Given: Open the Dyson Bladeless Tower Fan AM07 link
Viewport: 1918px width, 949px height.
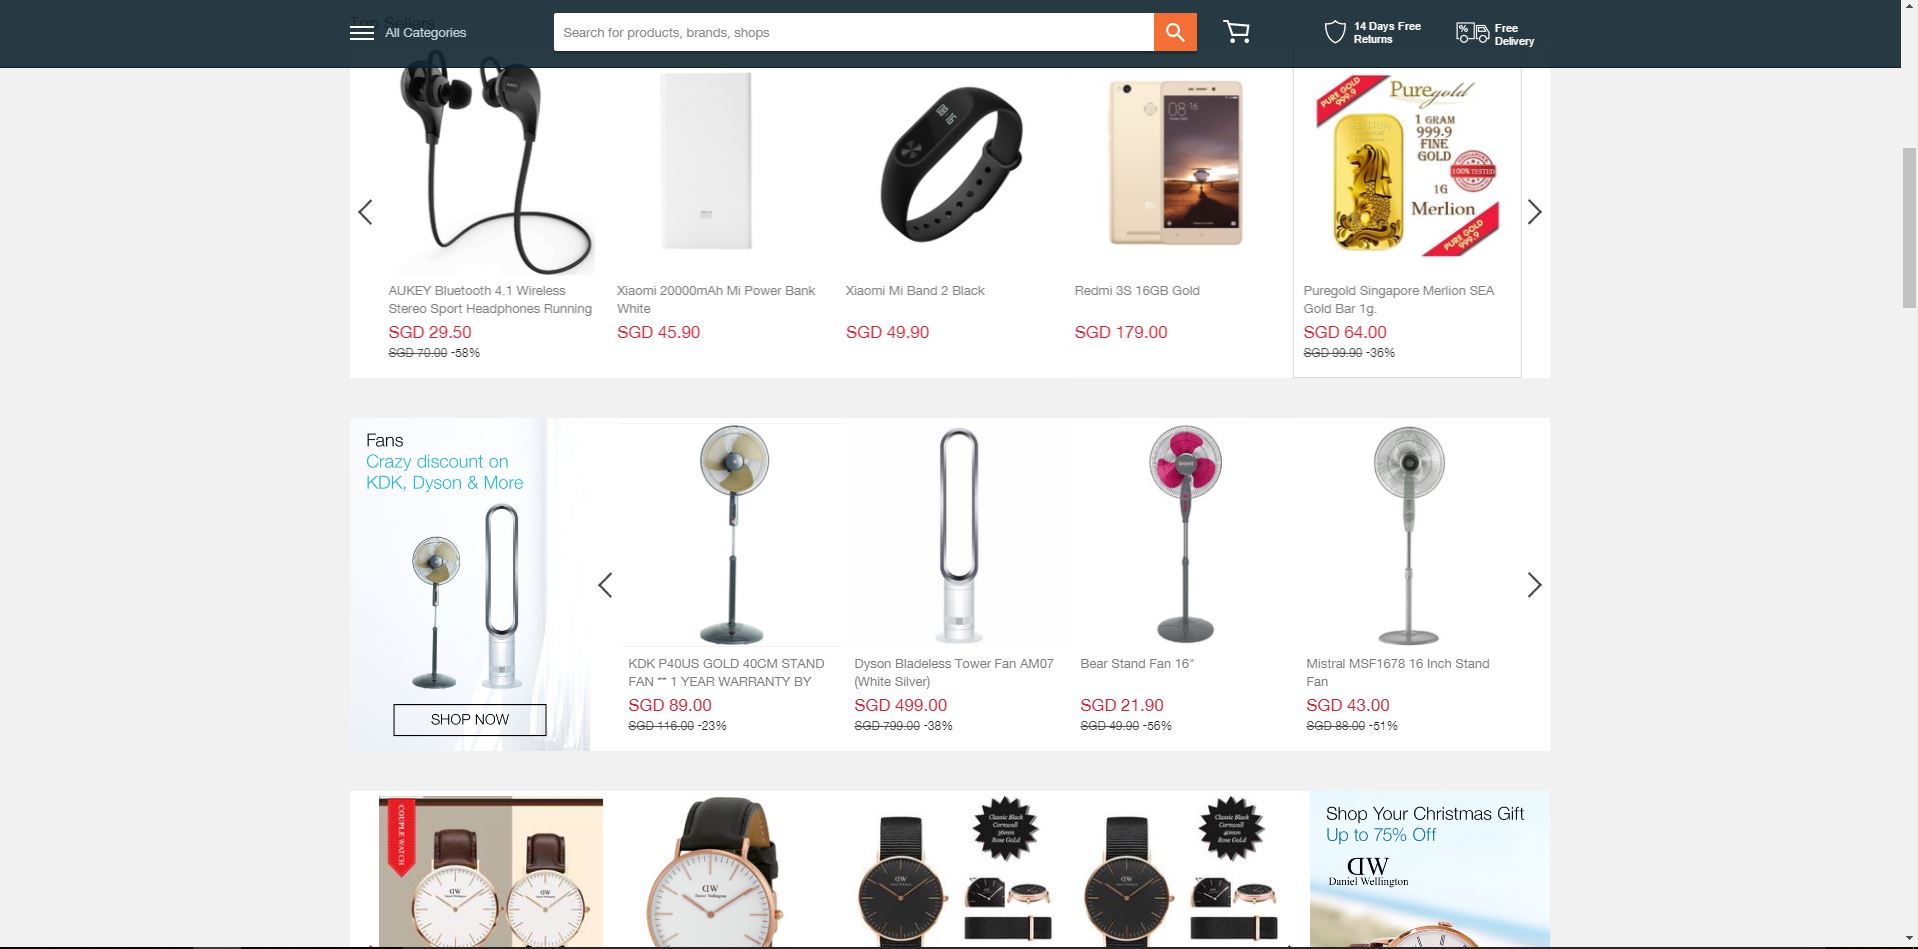Looking at the screenshot, I should point(954,672).
